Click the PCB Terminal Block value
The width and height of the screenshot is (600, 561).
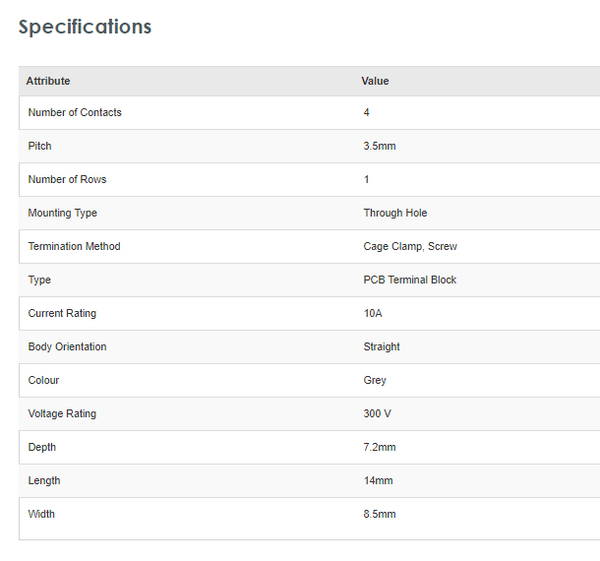410,280
